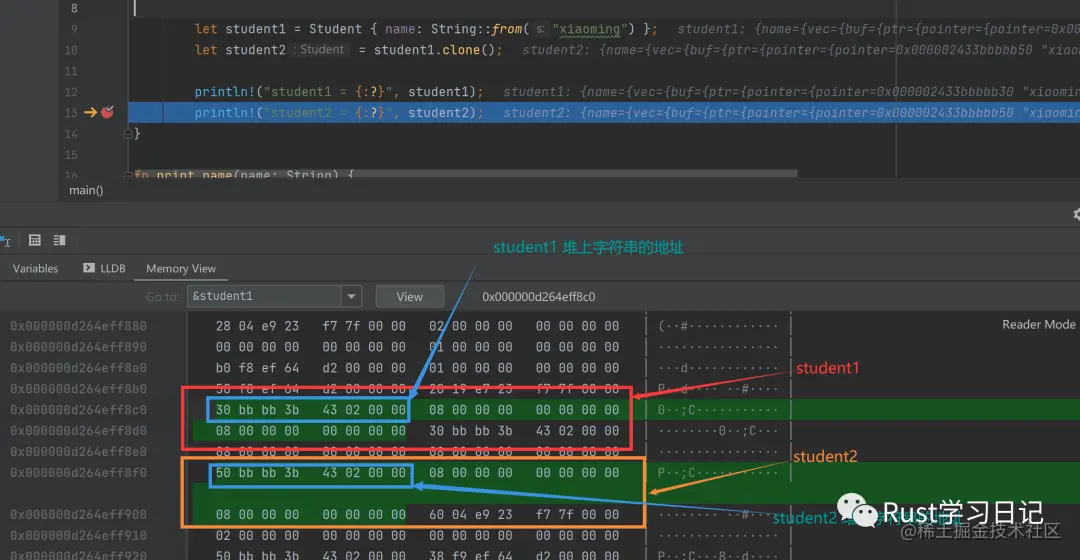Enable Reader Mode link
Viewport: 1080px width, 560px height.
coord(1038,324)
